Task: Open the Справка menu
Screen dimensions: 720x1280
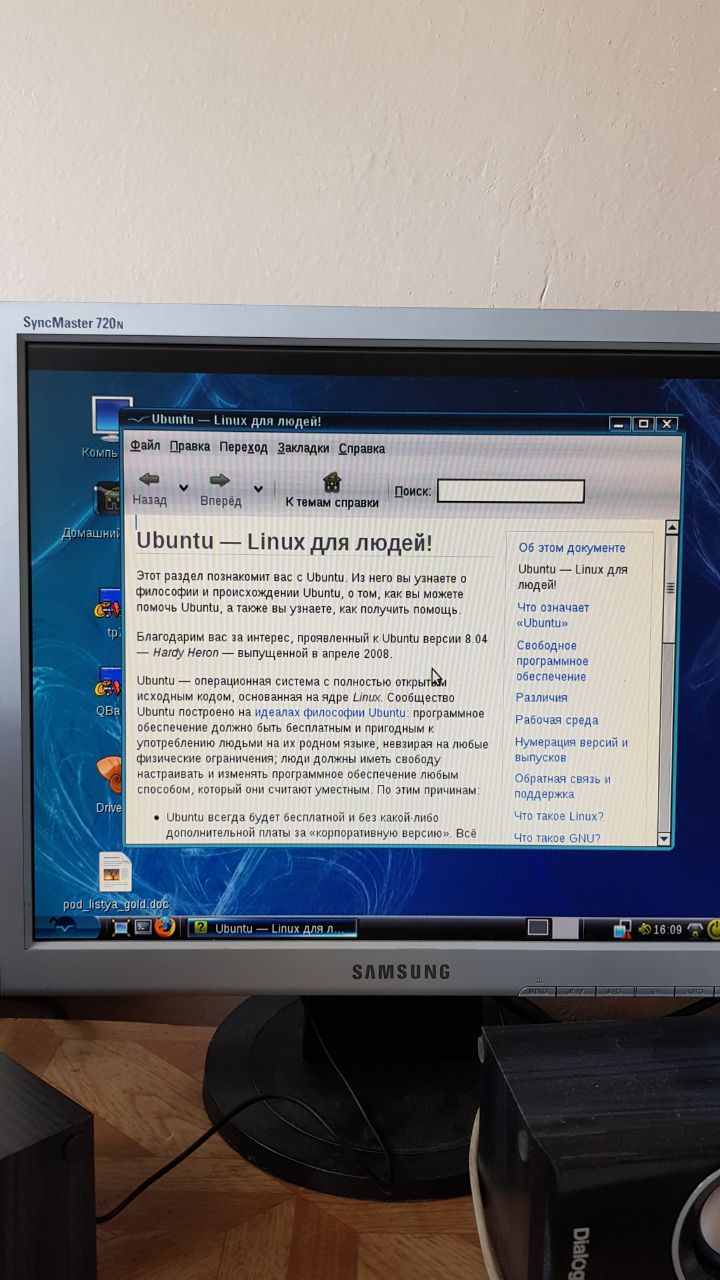Action: point(362,449)
